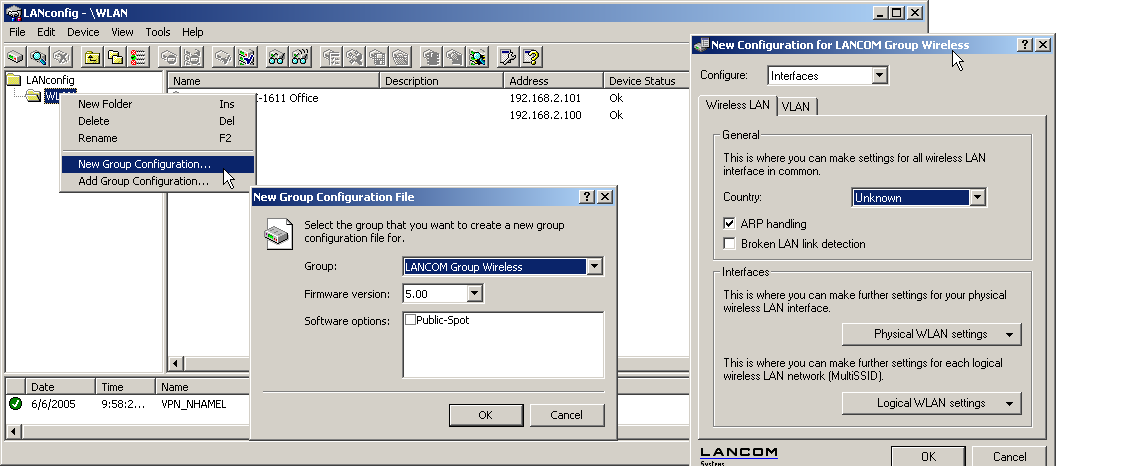Click OK in New Group Configuration File
The image size is (1134, 466).
tap(485, 415)
